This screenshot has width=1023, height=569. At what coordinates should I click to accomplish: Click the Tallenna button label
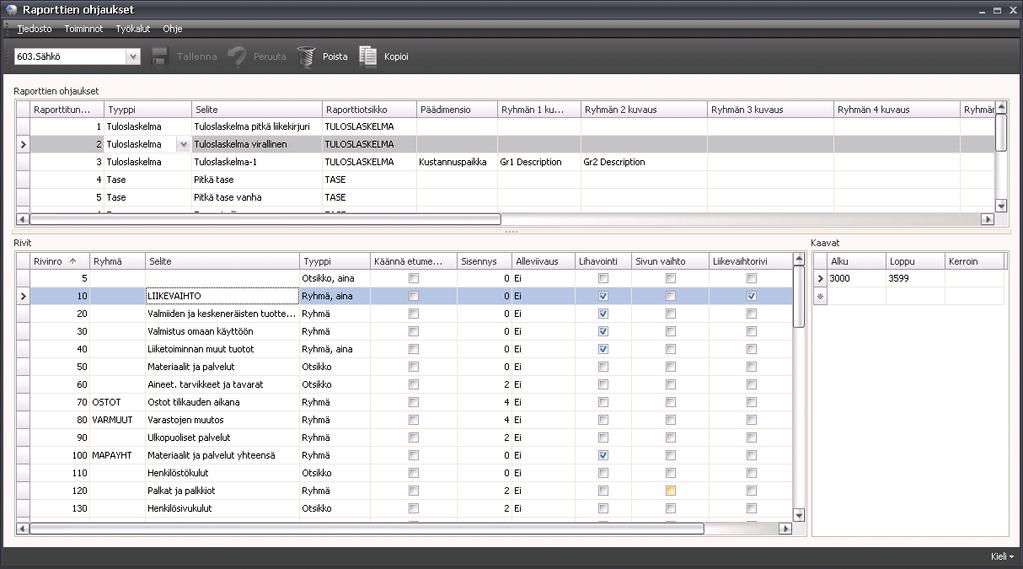(196, 57)
